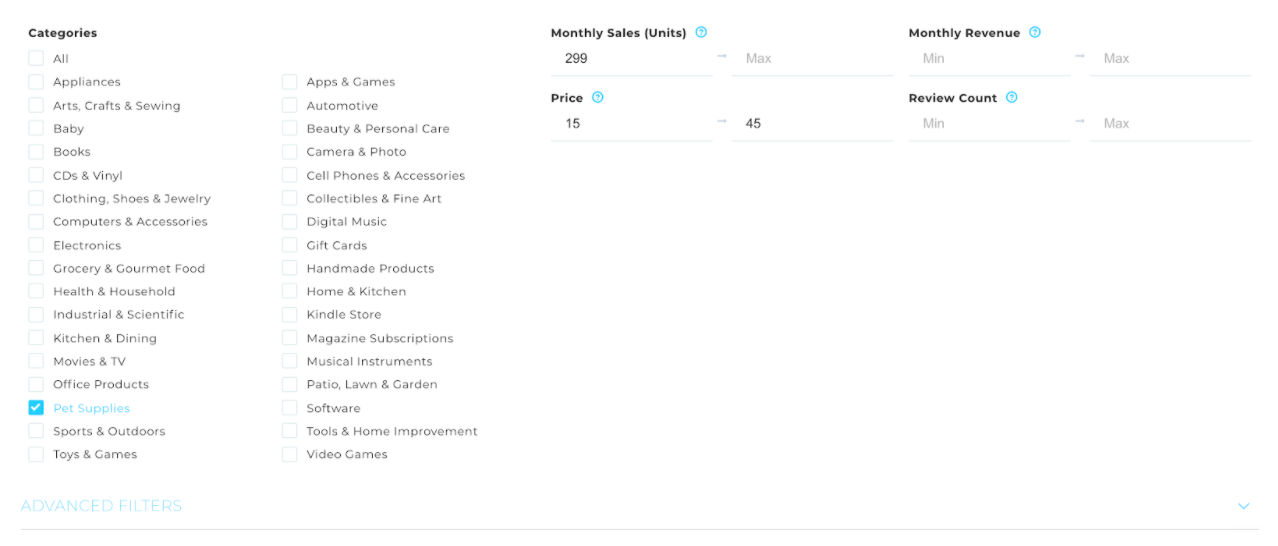Click the Review Count help icon
The height and width of the screenshot is (546, 1278).
tap(1012, 97)
